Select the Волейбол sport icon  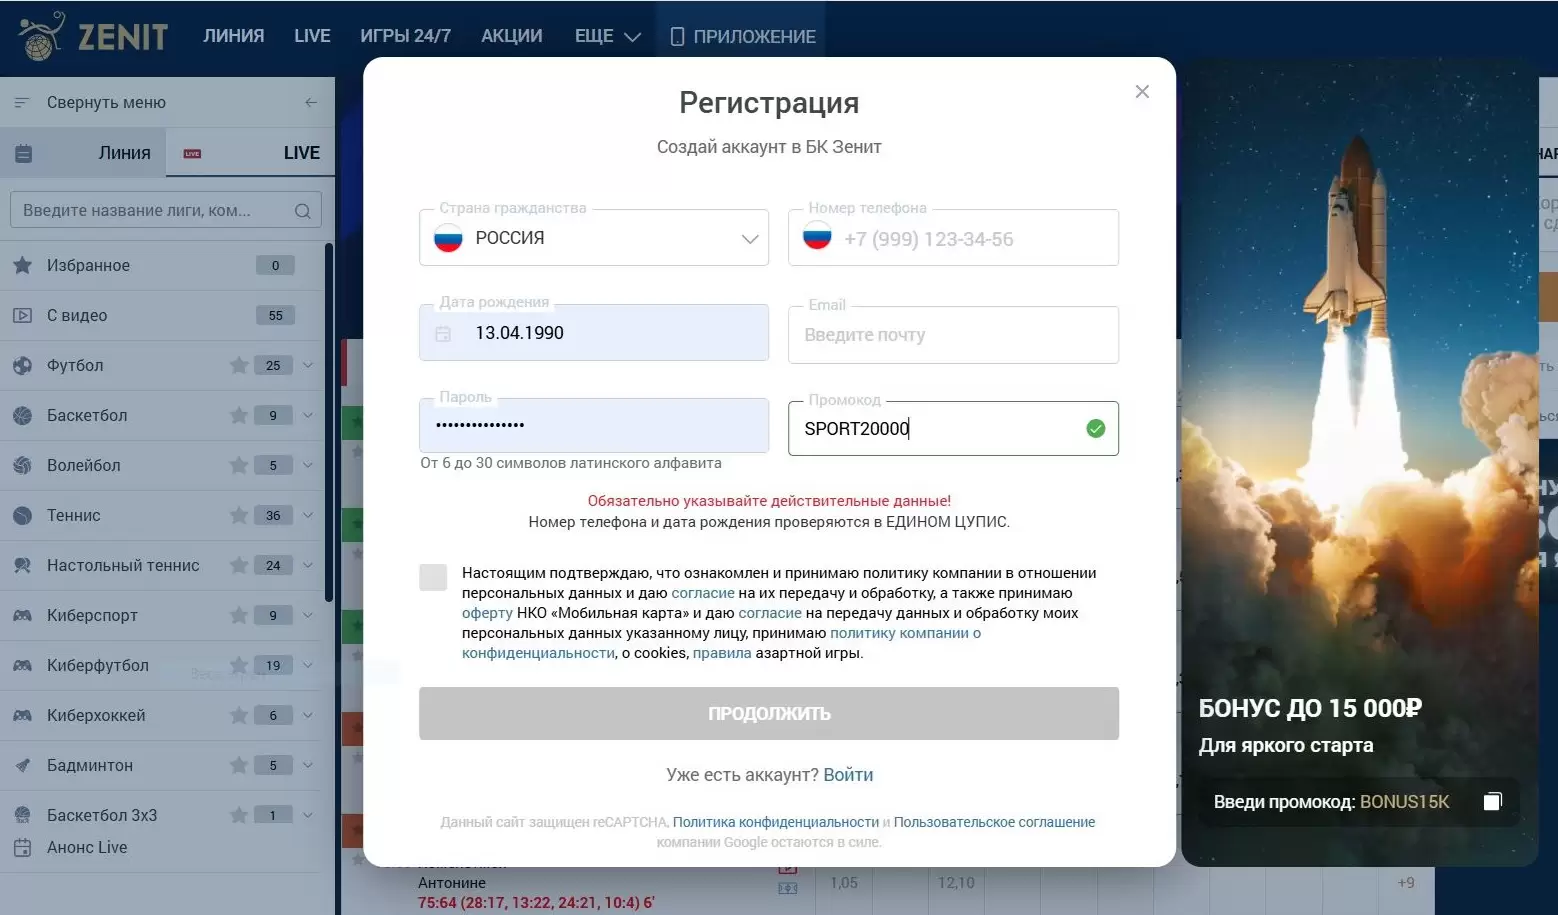coord(25,465)
